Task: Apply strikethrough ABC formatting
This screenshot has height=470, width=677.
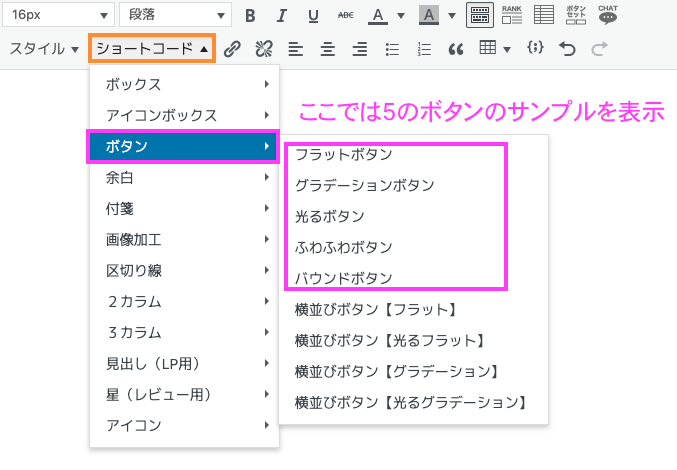Action: point(345,16)
